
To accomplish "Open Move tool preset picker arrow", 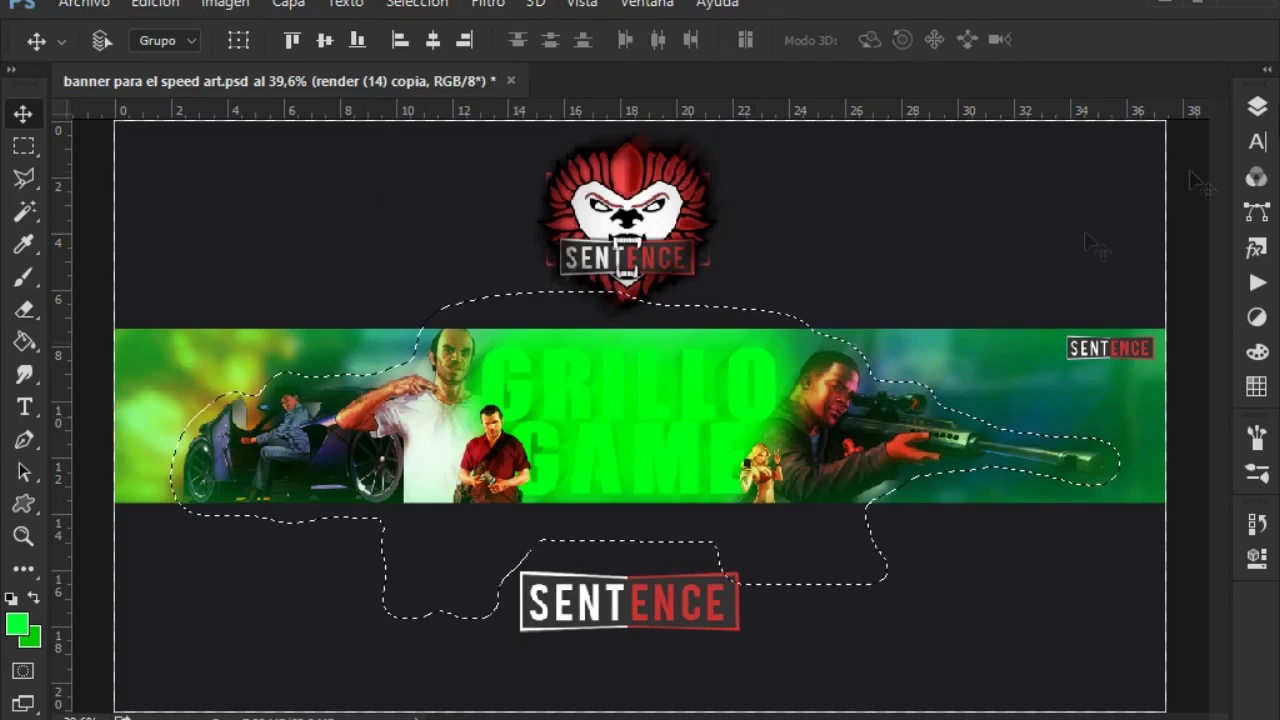I will tap(61, 41).
